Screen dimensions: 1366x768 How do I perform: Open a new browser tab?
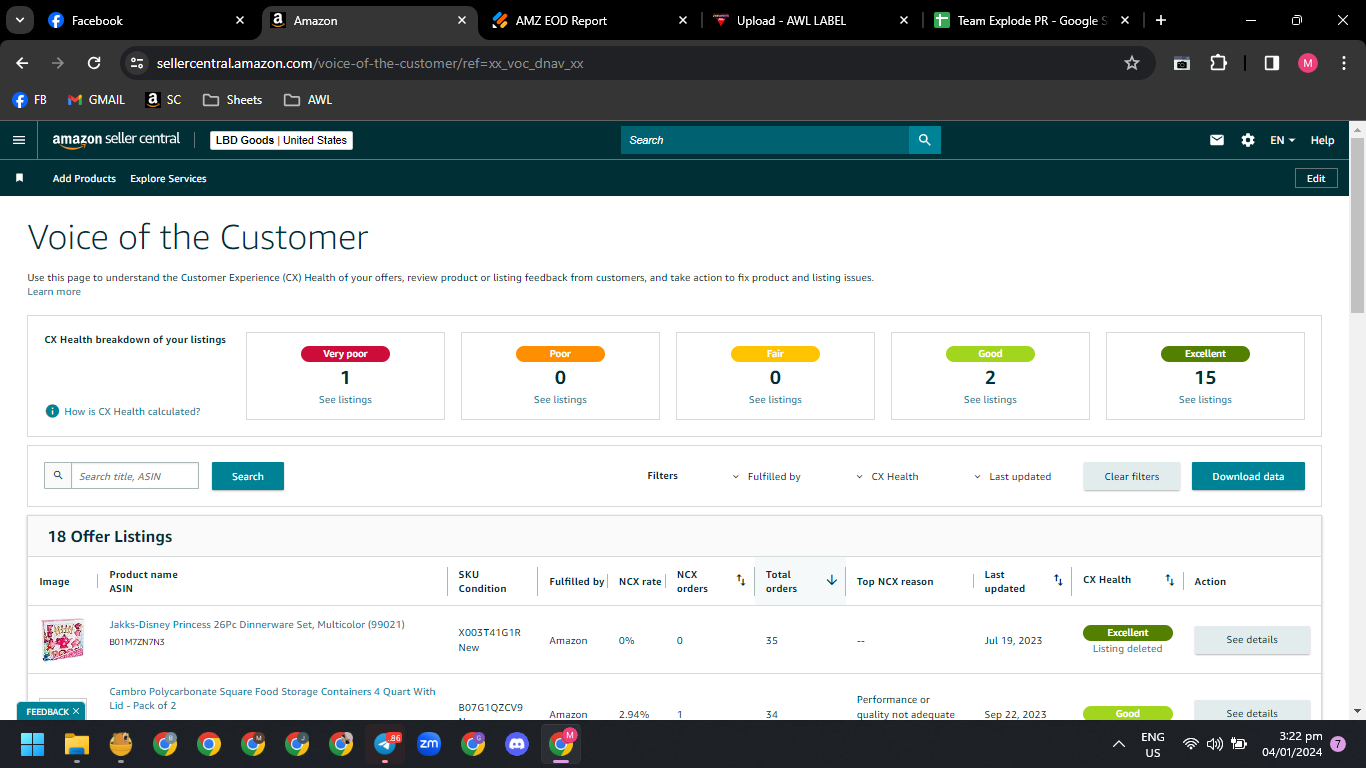[x=1160, y=20]
